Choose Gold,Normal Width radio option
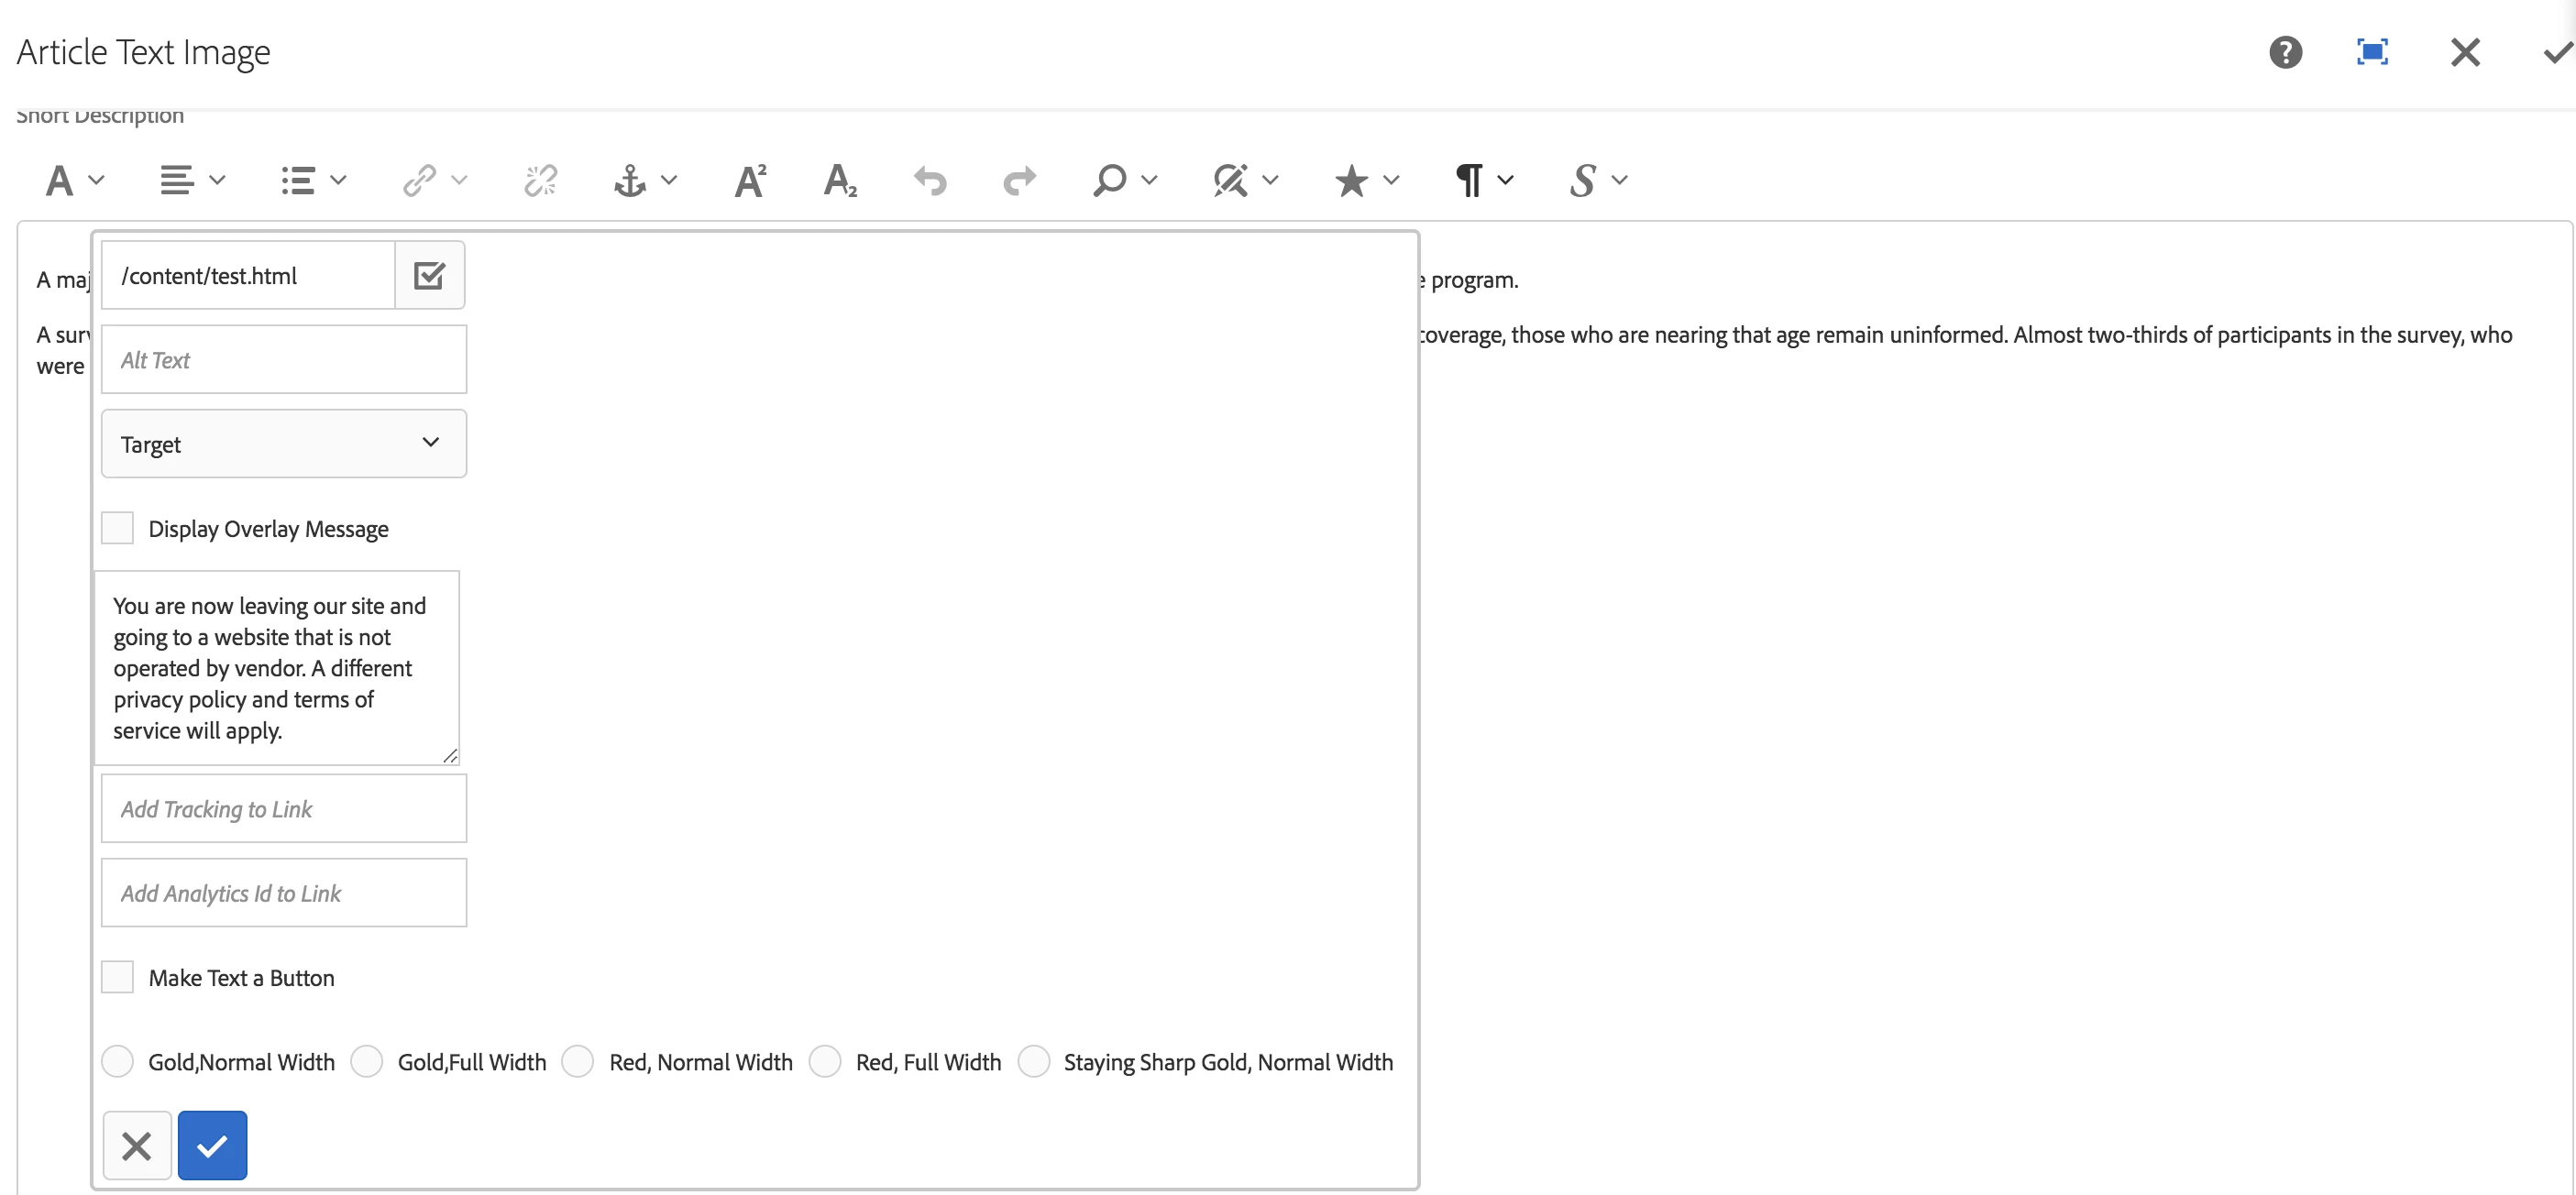The height and width of the screenshot is (1195, 2576). point(118,1061)
